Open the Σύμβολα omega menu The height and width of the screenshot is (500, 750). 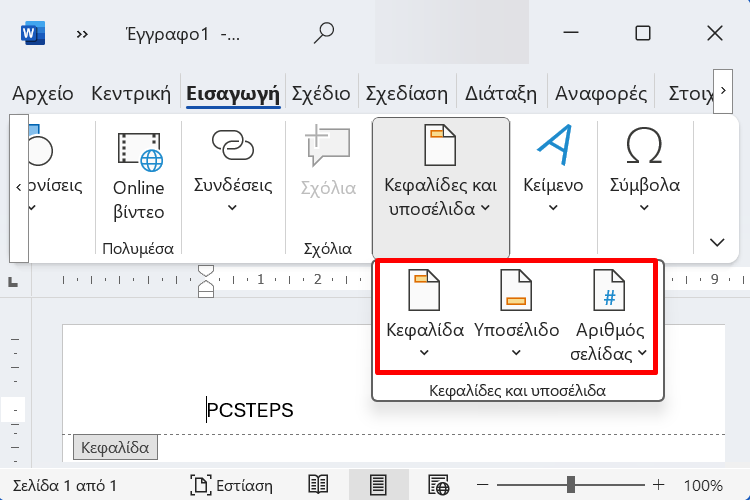click(644, 168)
